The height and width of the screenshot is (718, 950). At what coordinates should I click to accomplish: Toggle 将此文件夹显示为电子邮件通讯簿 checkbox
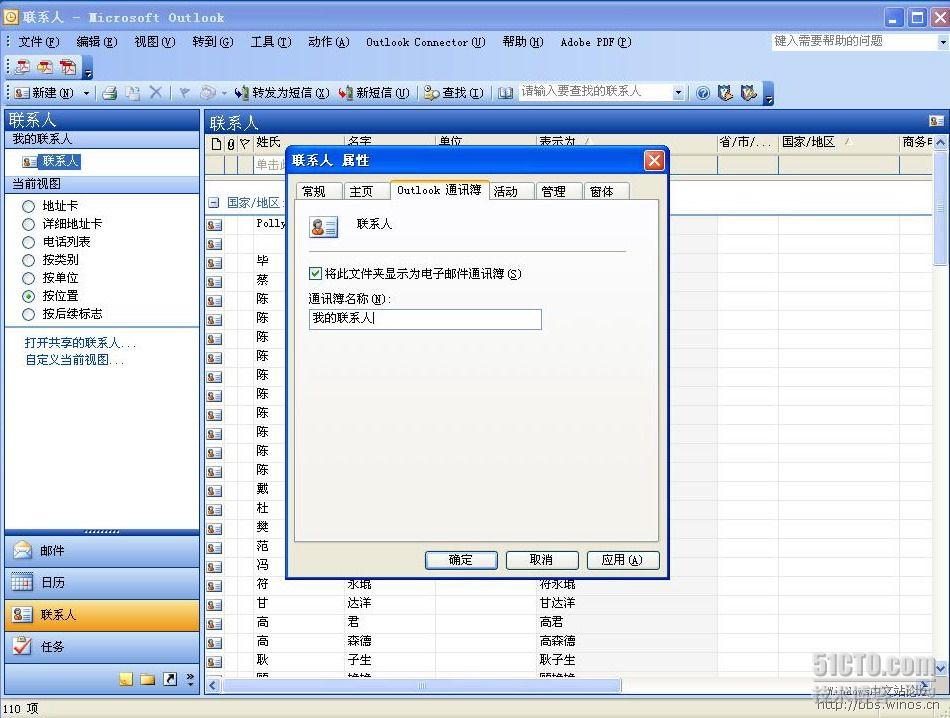pos(315,274)
